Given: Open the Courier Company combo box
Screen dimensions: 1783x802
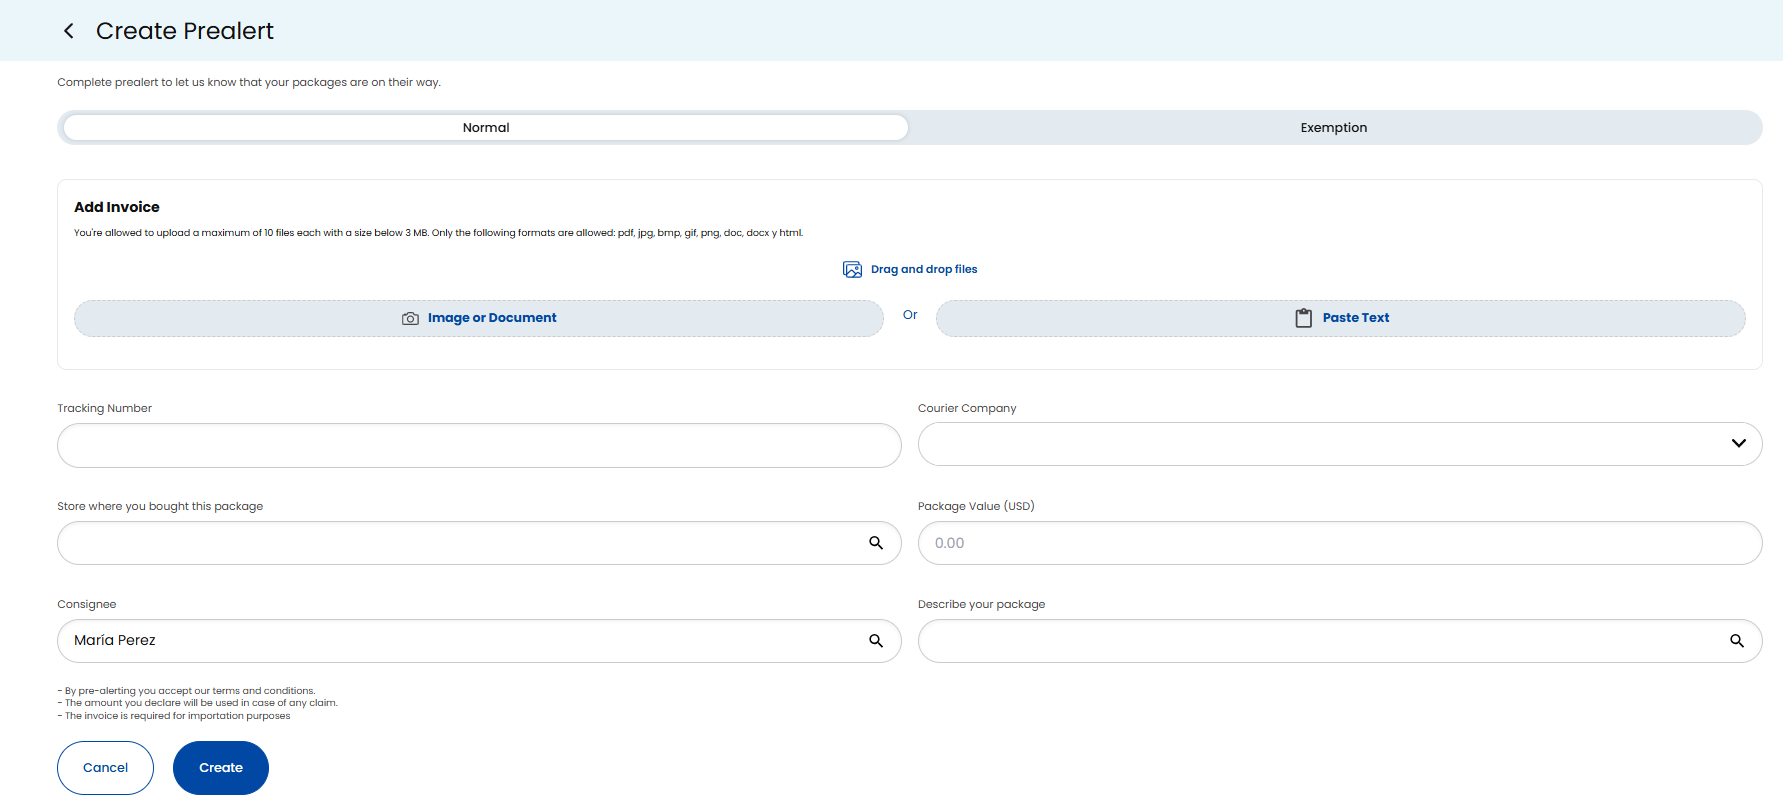Looking at the screenshot, I should tap(1340, 444).
